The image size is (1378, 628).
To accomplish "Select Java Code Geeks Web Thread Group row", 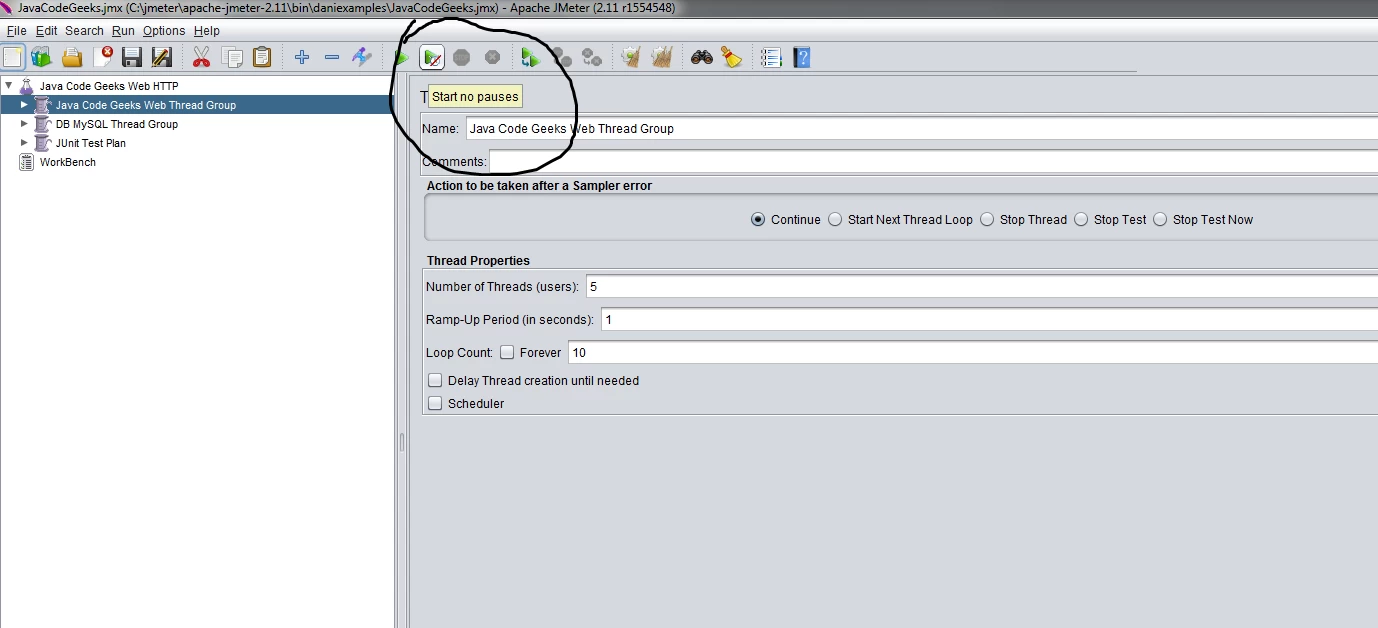I will 146,105.
